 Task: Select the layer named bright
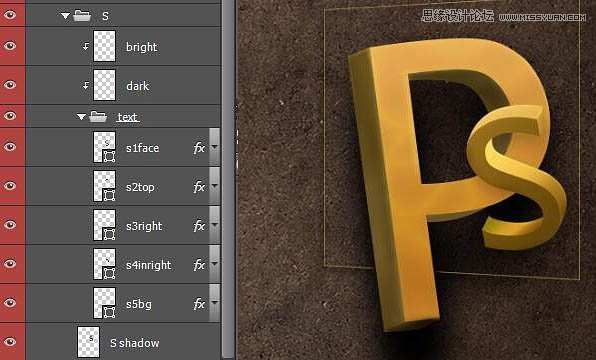(141, 47)
